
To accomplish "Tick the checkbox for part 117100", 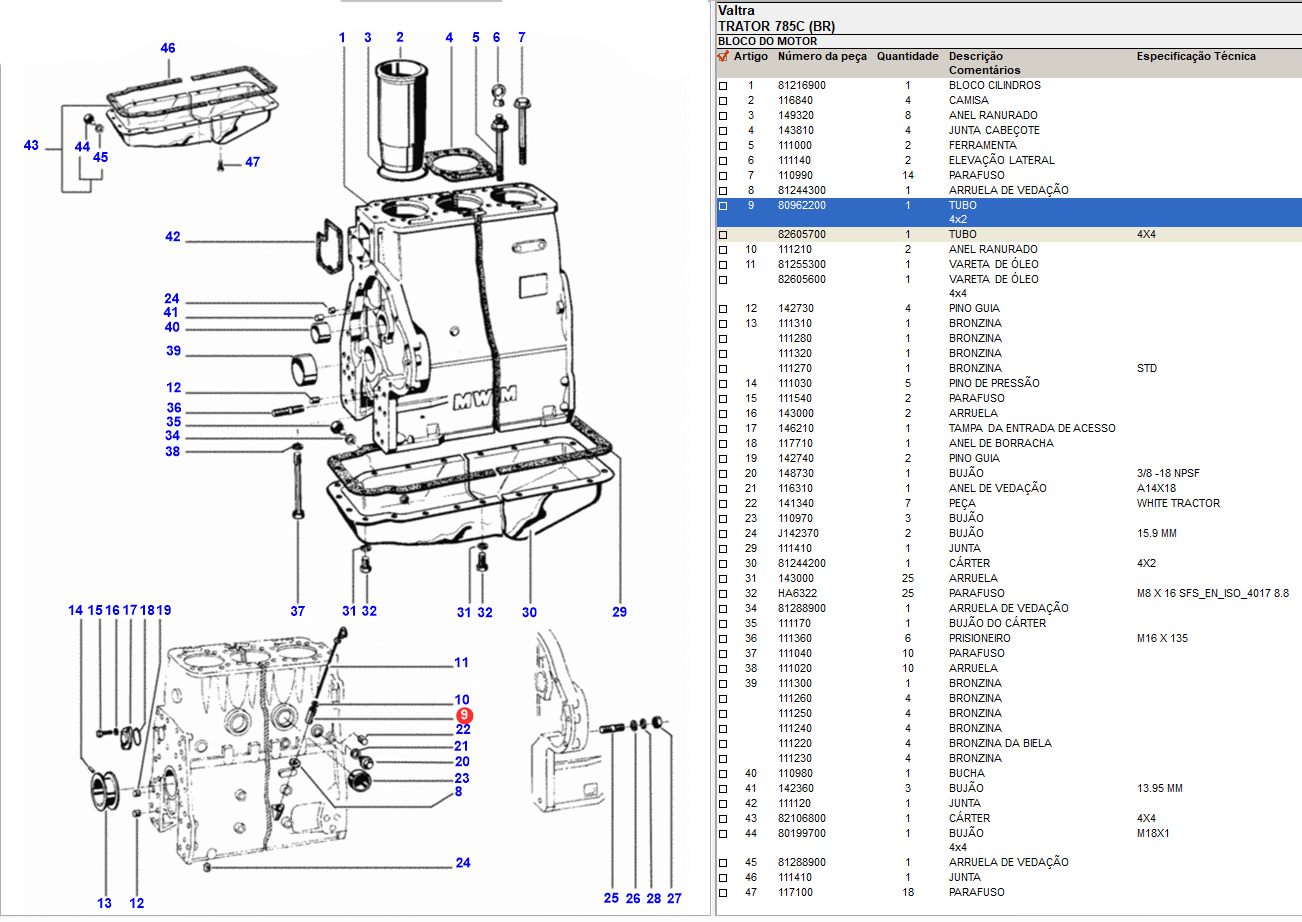I will tap(723, 893).
